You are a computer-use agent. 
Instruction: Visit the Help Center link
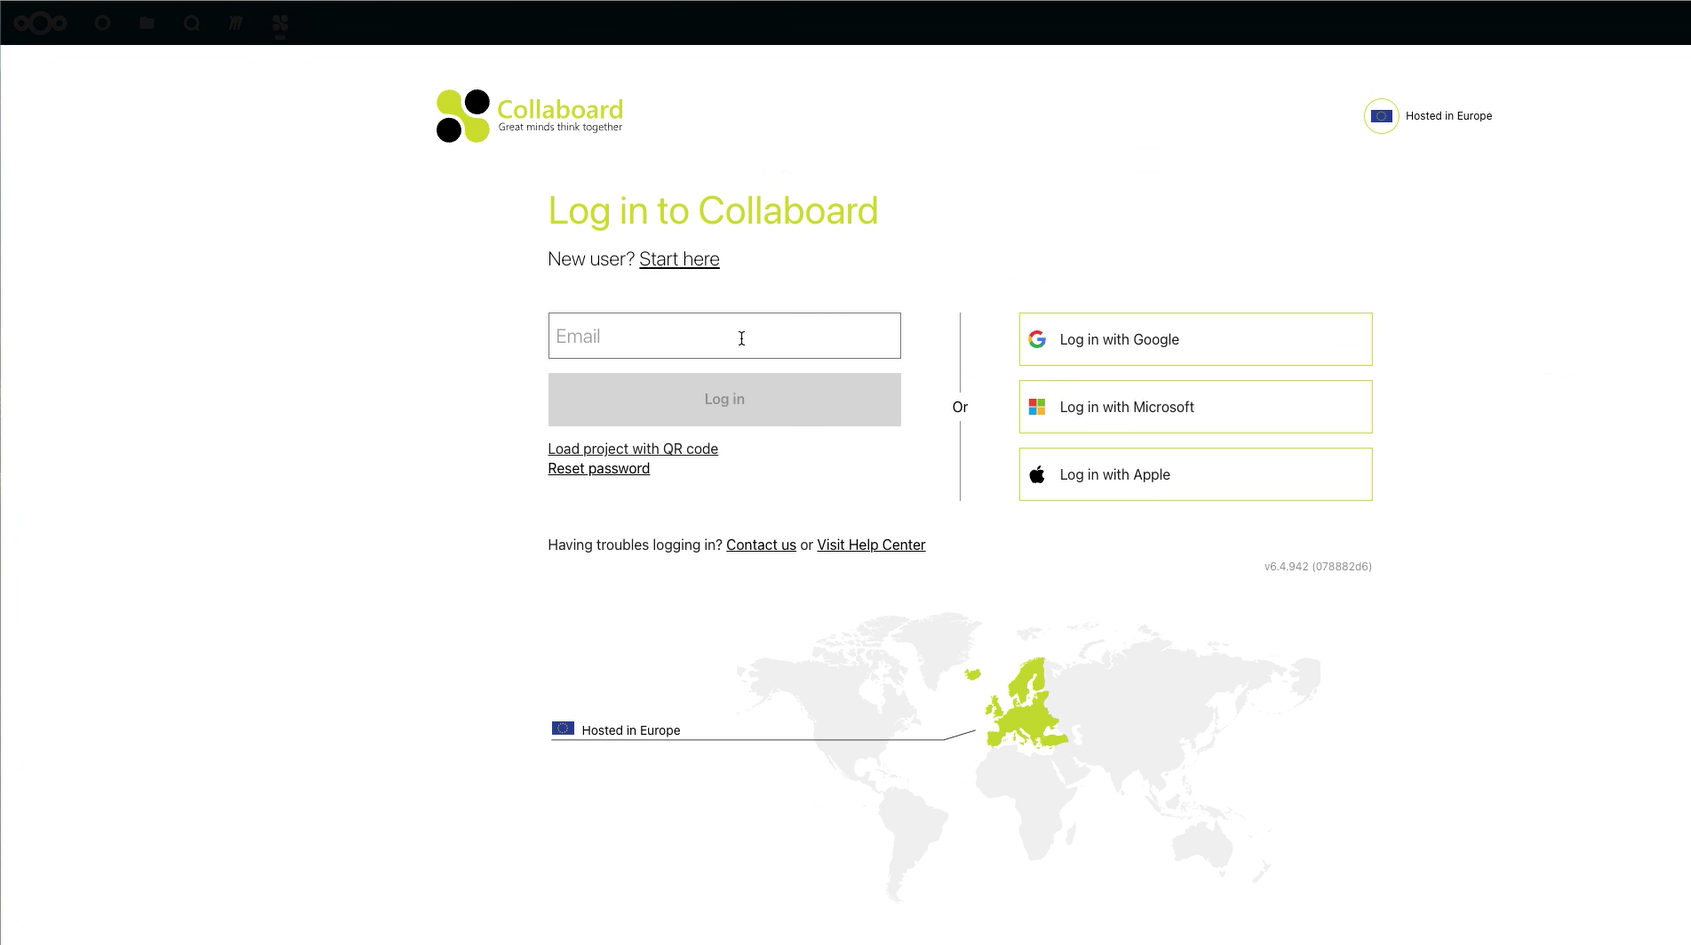click(870, 545)
